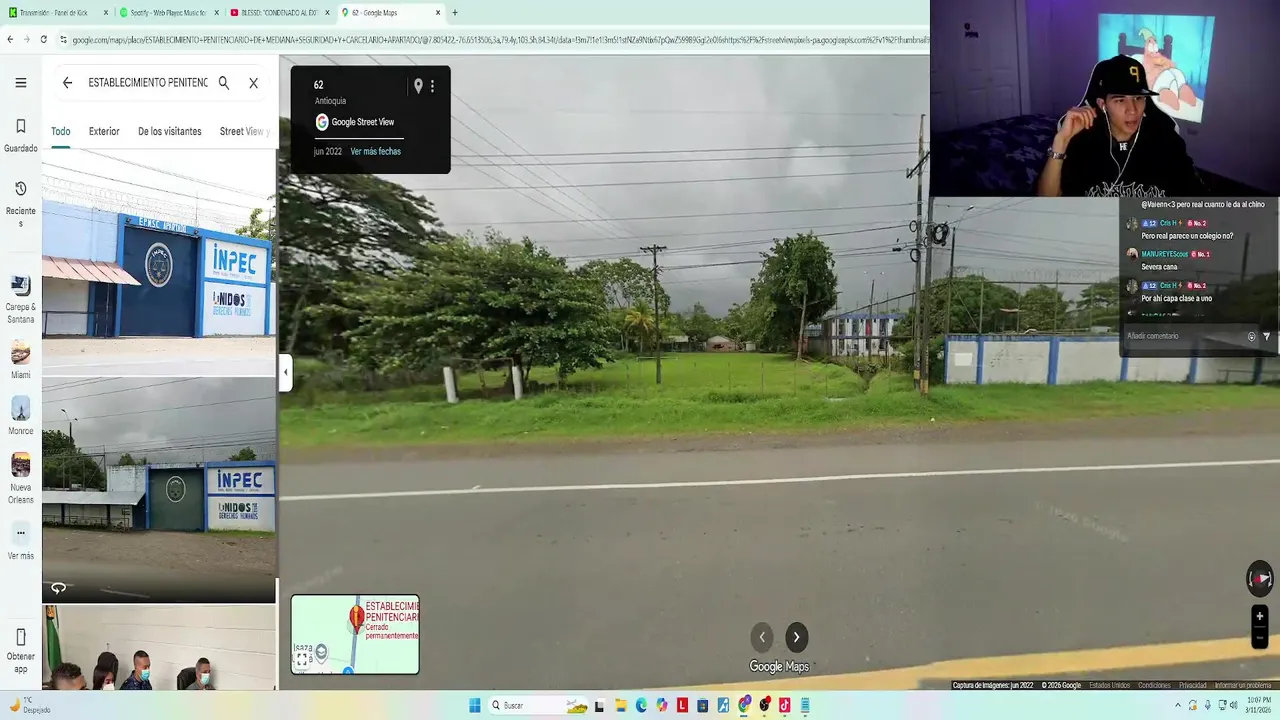The image size is (1280, 720).
Task: Clear the search with the X icon
Action: [x=253, y=83]
